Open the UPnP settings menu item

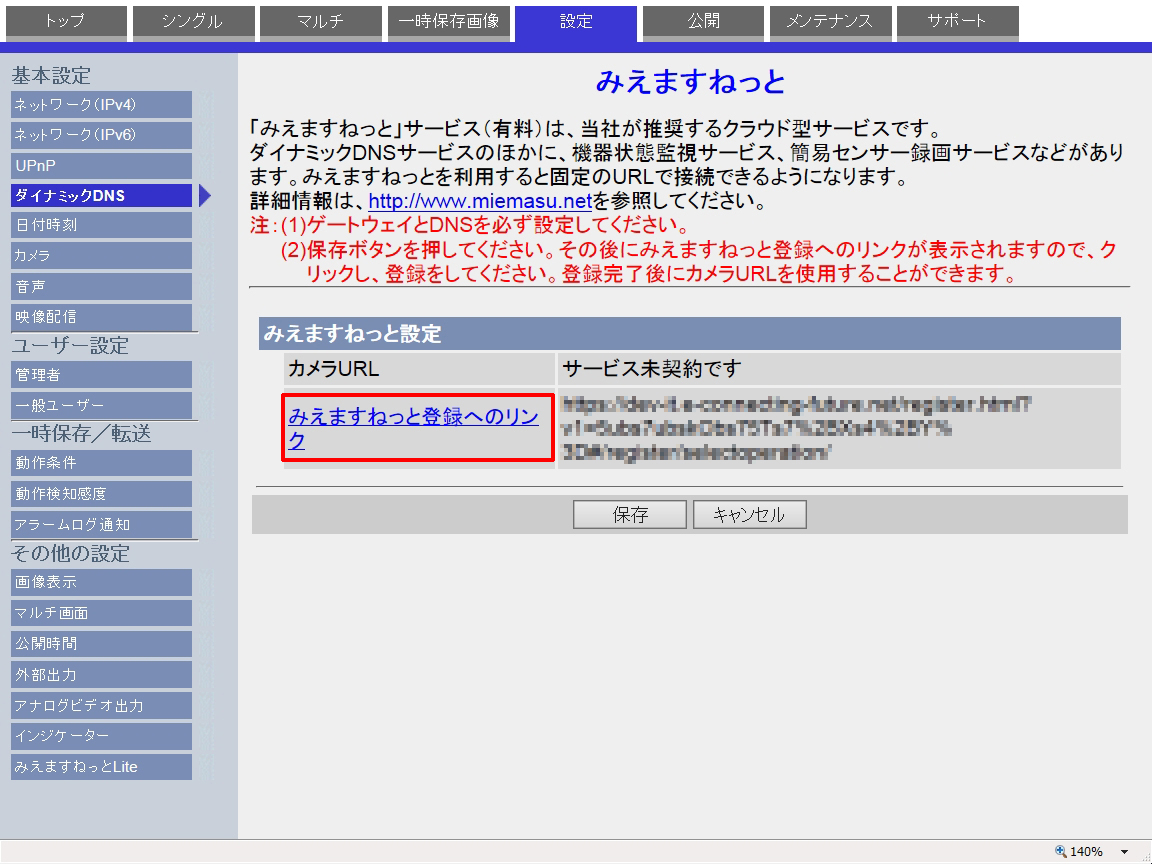[101, 165]
